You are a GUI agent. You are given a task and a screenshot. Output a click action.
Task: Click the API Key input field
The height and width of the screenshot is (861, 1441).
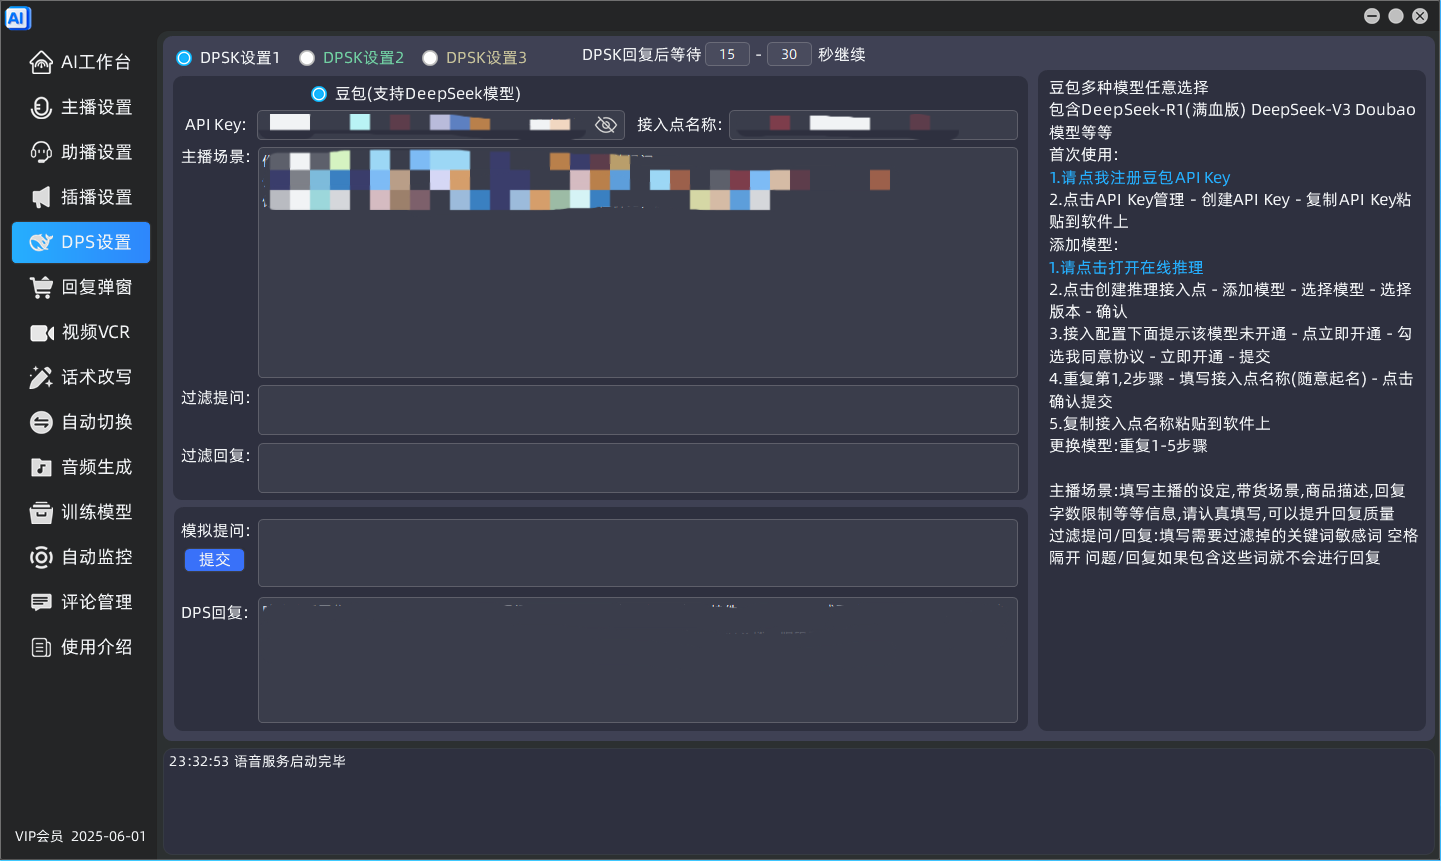(x=441, y=125)
